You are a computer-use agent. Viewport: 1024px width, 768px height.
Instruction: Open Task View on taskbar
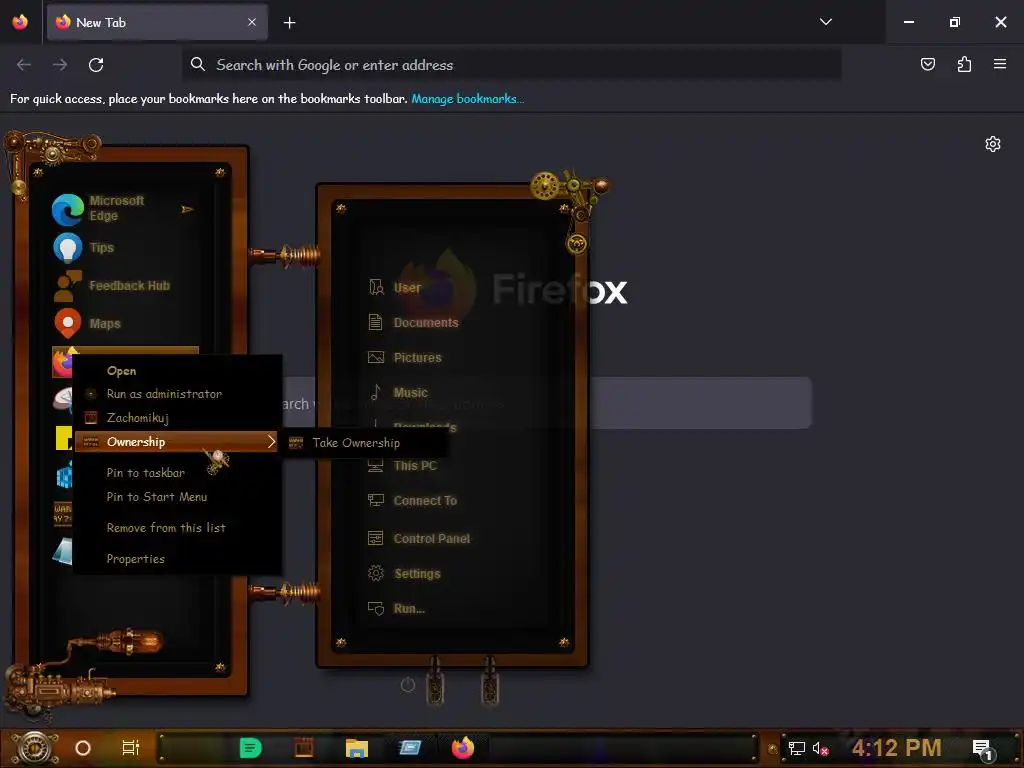pos(131,748)
